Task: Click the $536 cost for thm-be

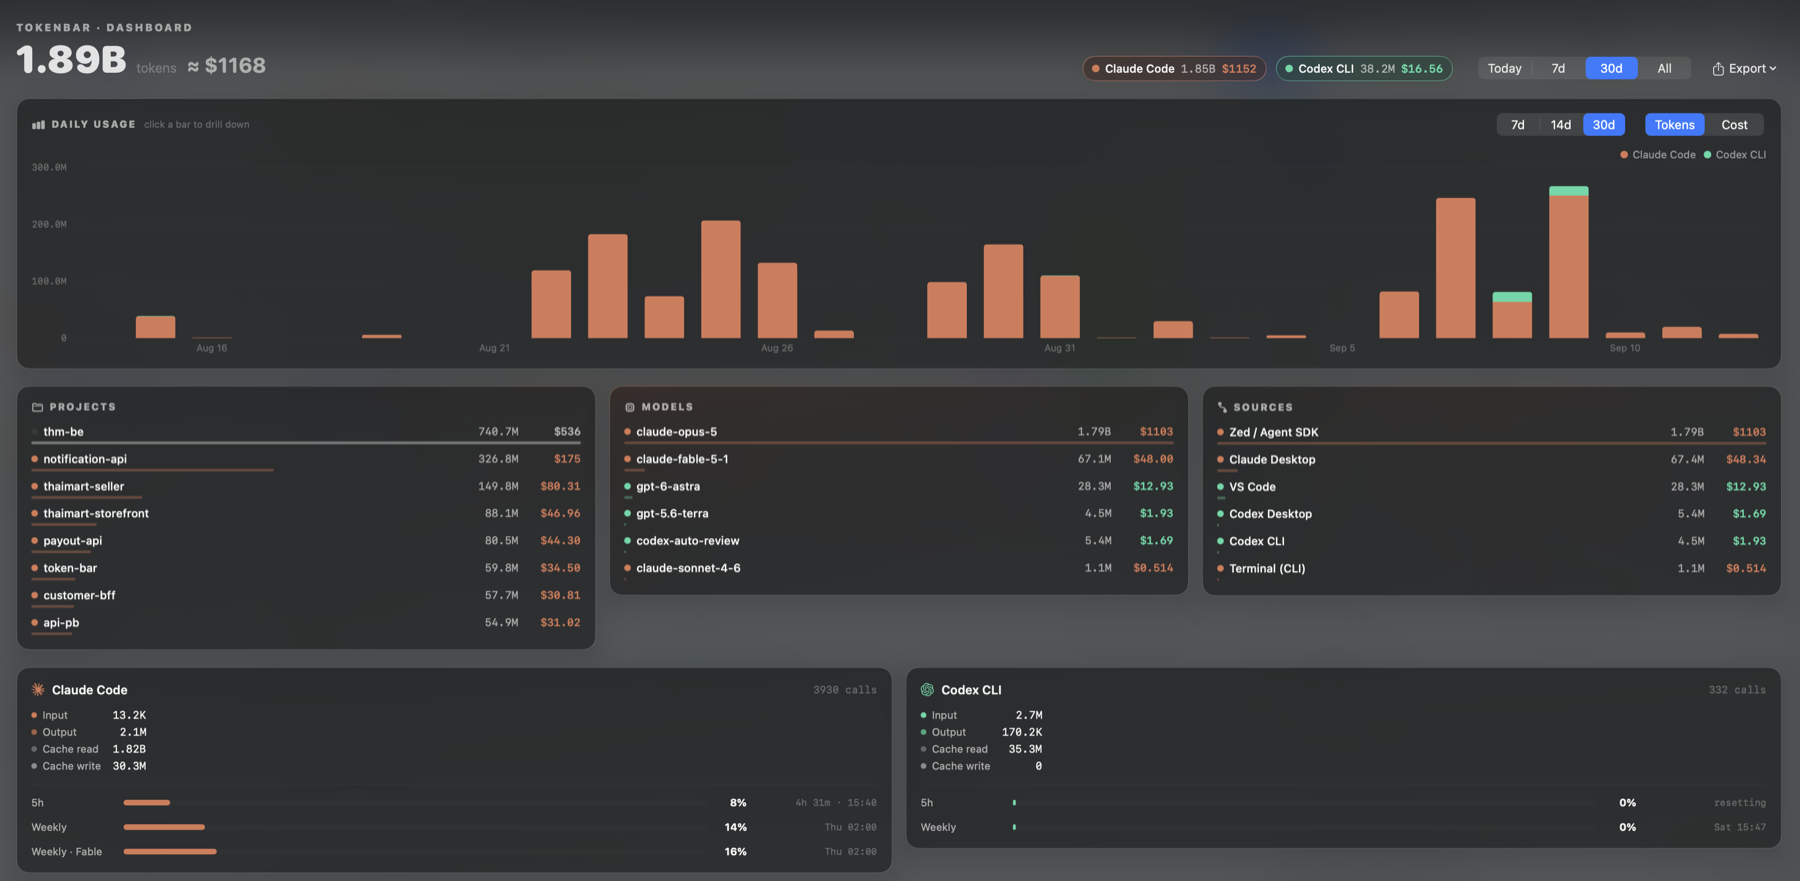Action: (x=567, y=432)
